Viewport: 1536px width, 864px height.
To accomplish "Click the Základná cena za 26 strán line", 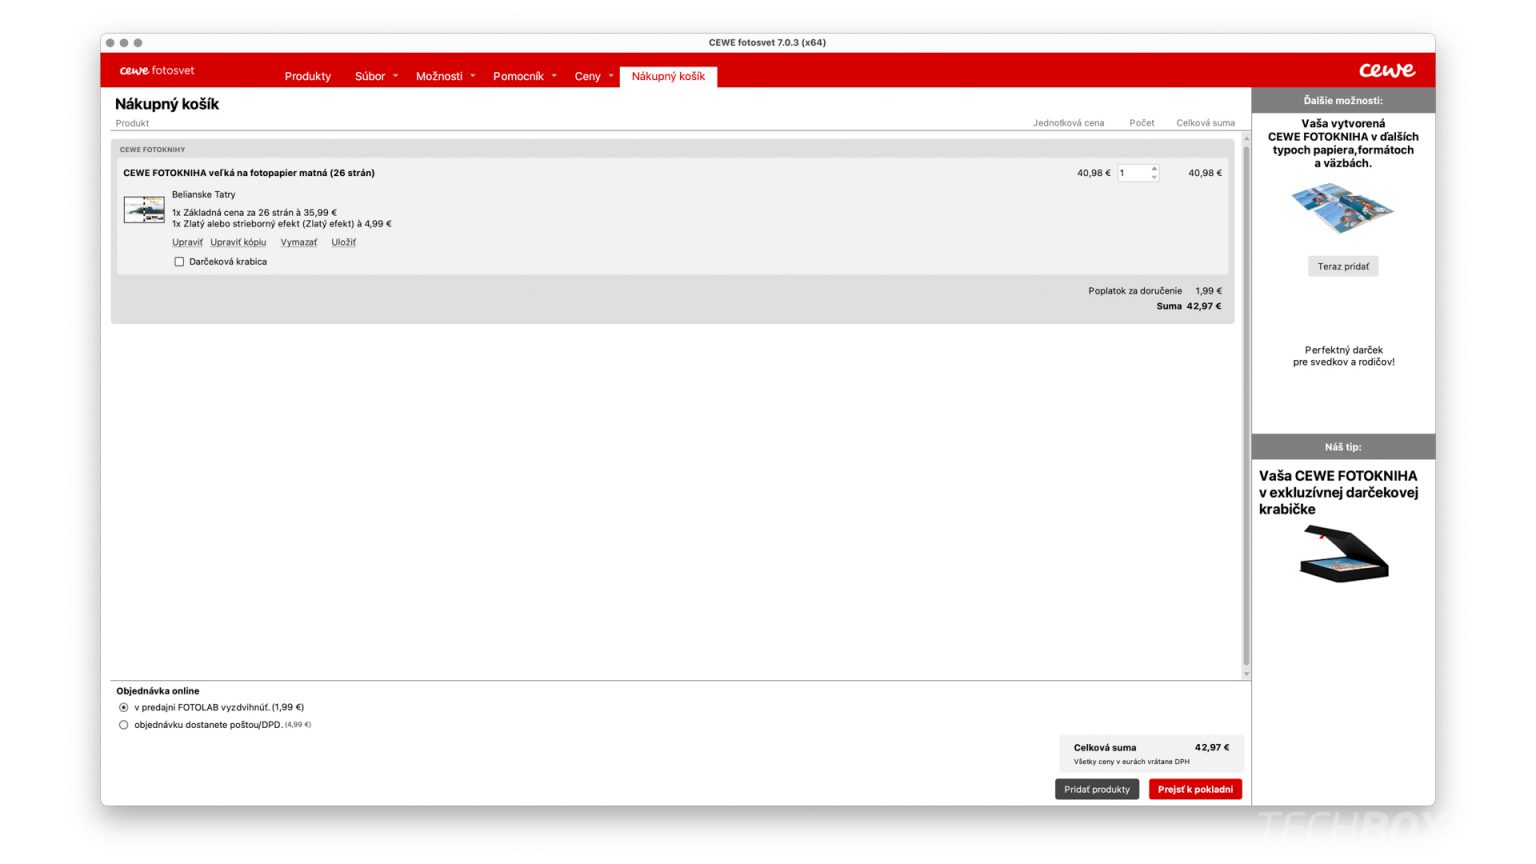I will click(x=254, y=212).
